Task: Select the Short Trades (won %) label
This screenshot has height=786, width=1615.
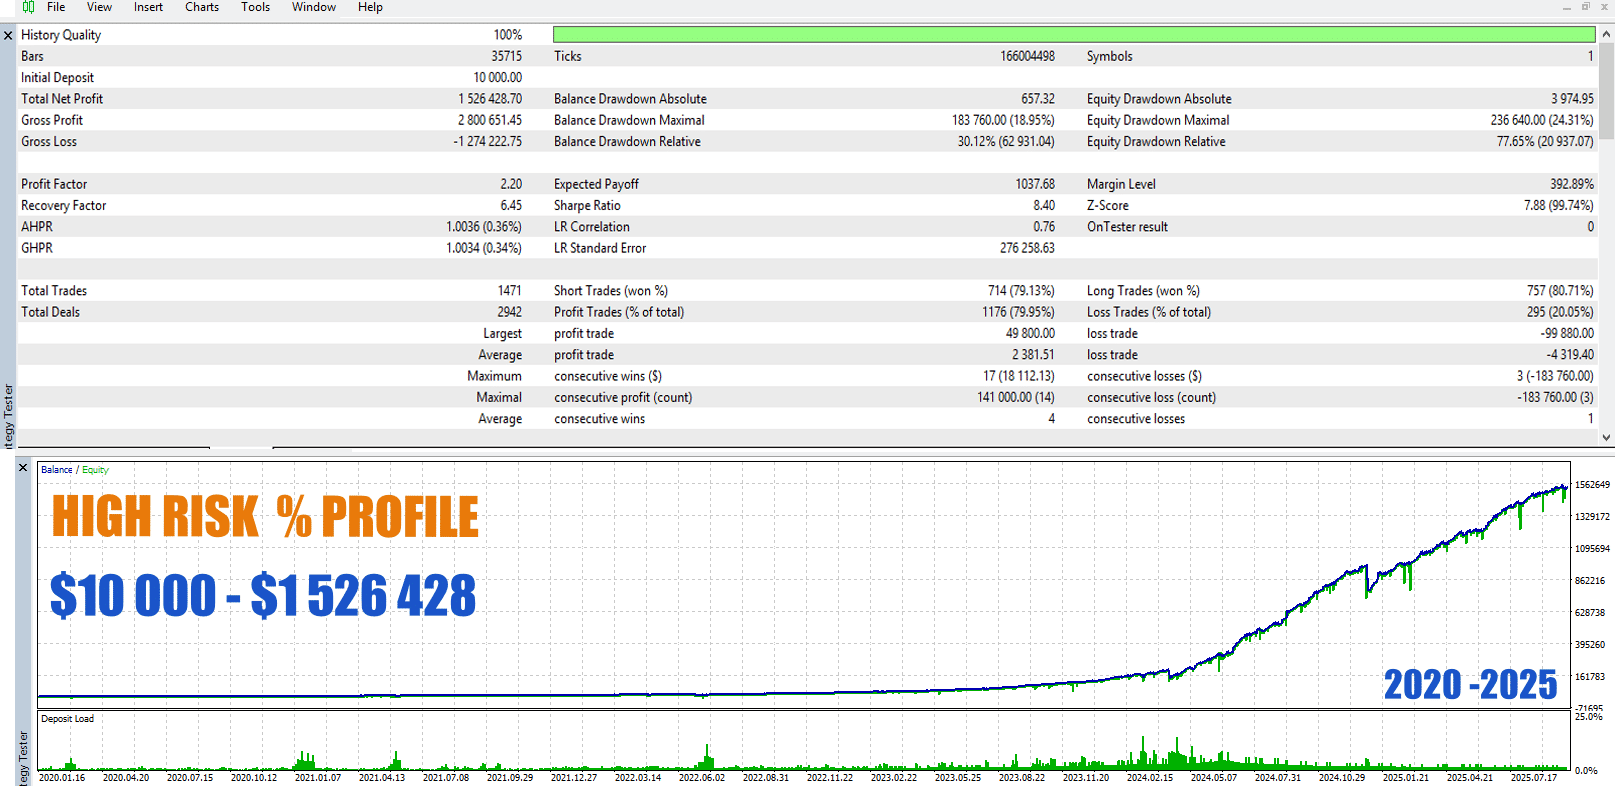Action: [x=611, y=291]
